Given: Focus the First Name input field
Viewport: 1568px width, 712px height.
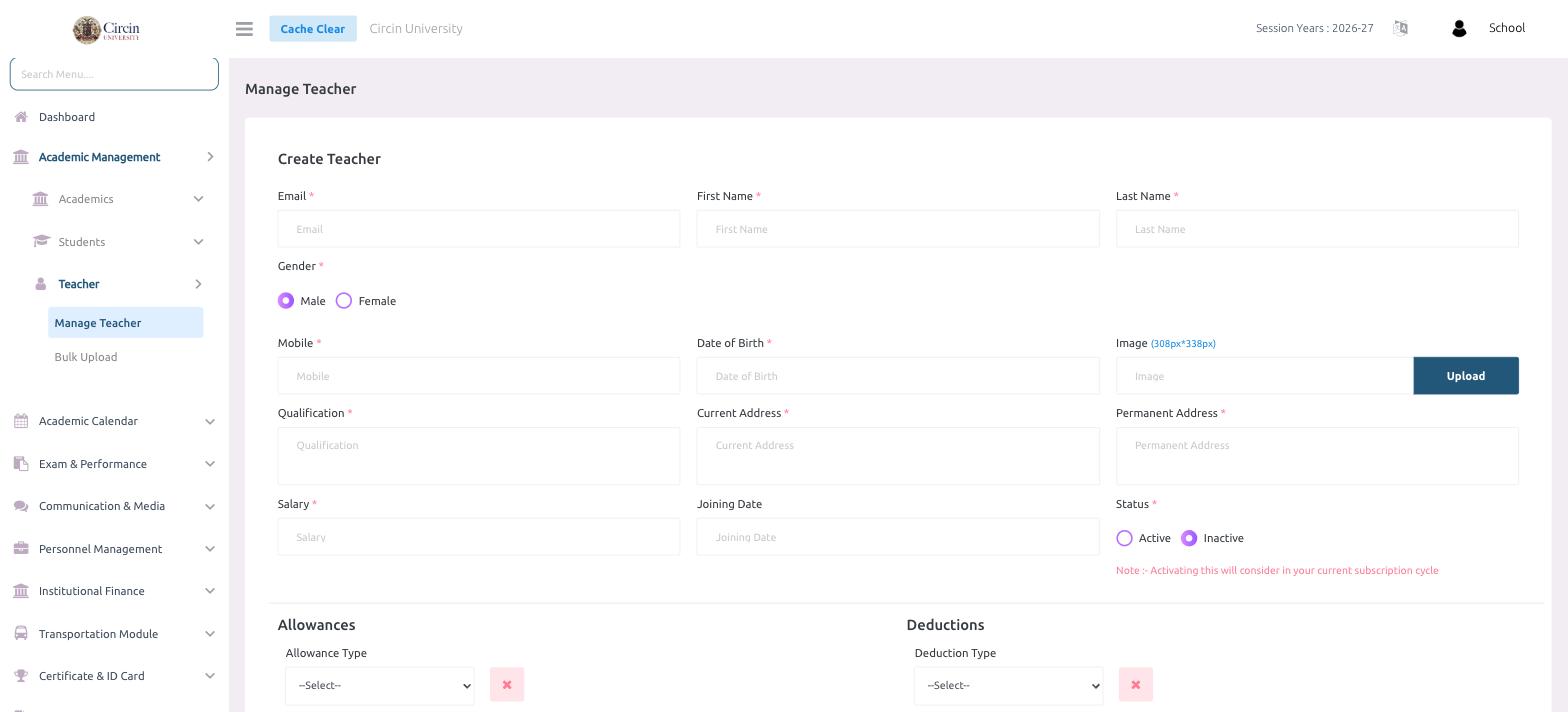Looking at the screenshot, I should 898,229.
